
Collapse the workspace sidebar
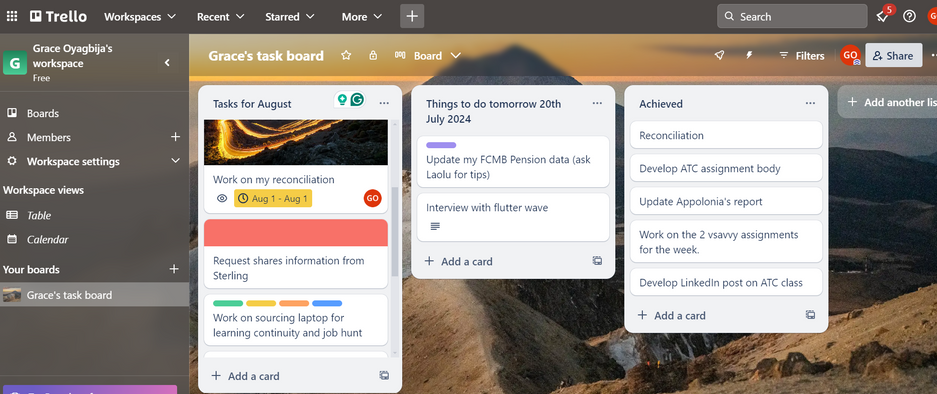pos(167,63)
